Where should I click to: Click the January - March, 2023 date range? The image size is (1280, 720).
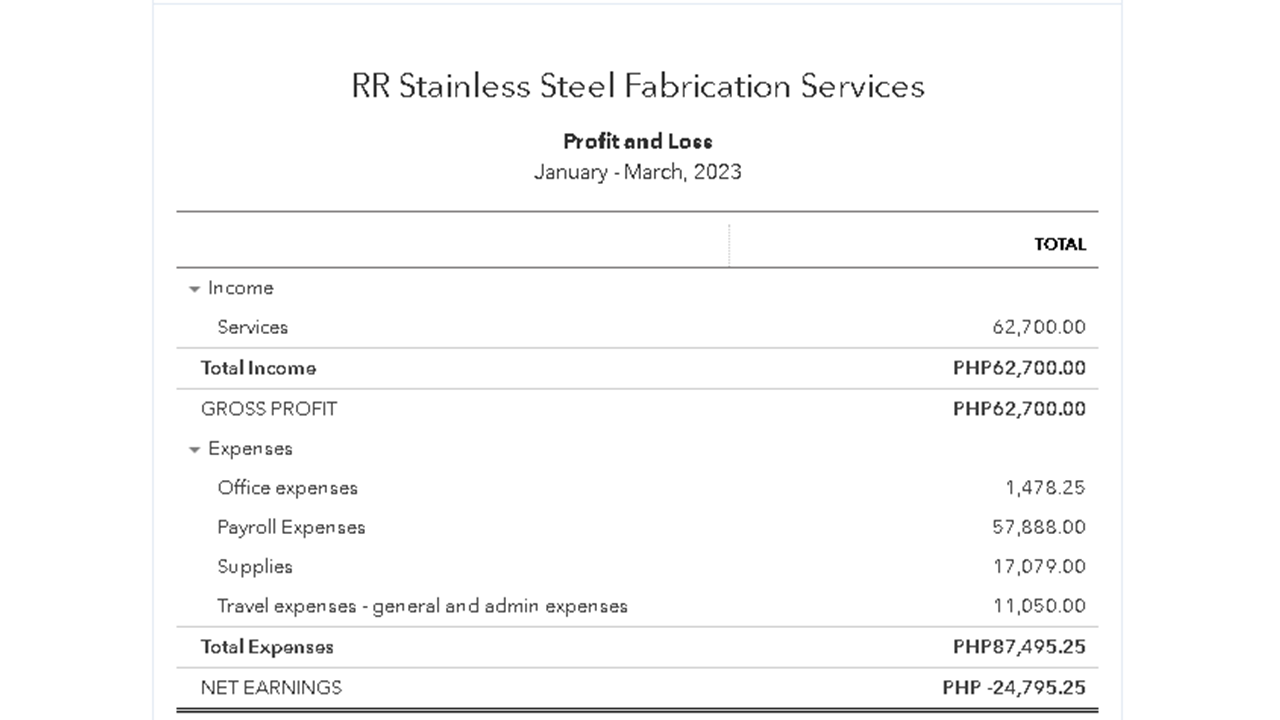click(x=638, y=171)
